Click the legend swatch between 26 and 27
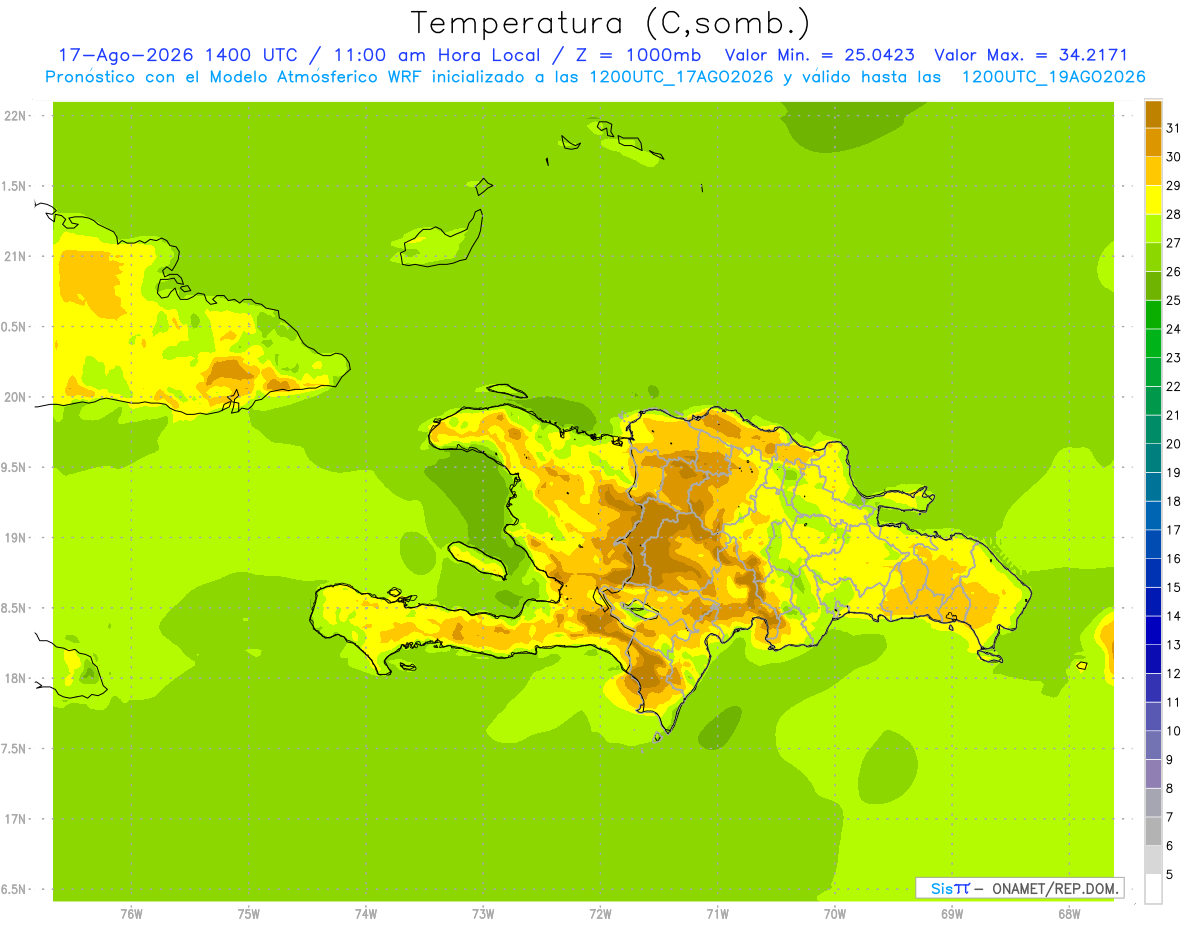This screenshot has height=927, width=1200. coord(1153,257)
